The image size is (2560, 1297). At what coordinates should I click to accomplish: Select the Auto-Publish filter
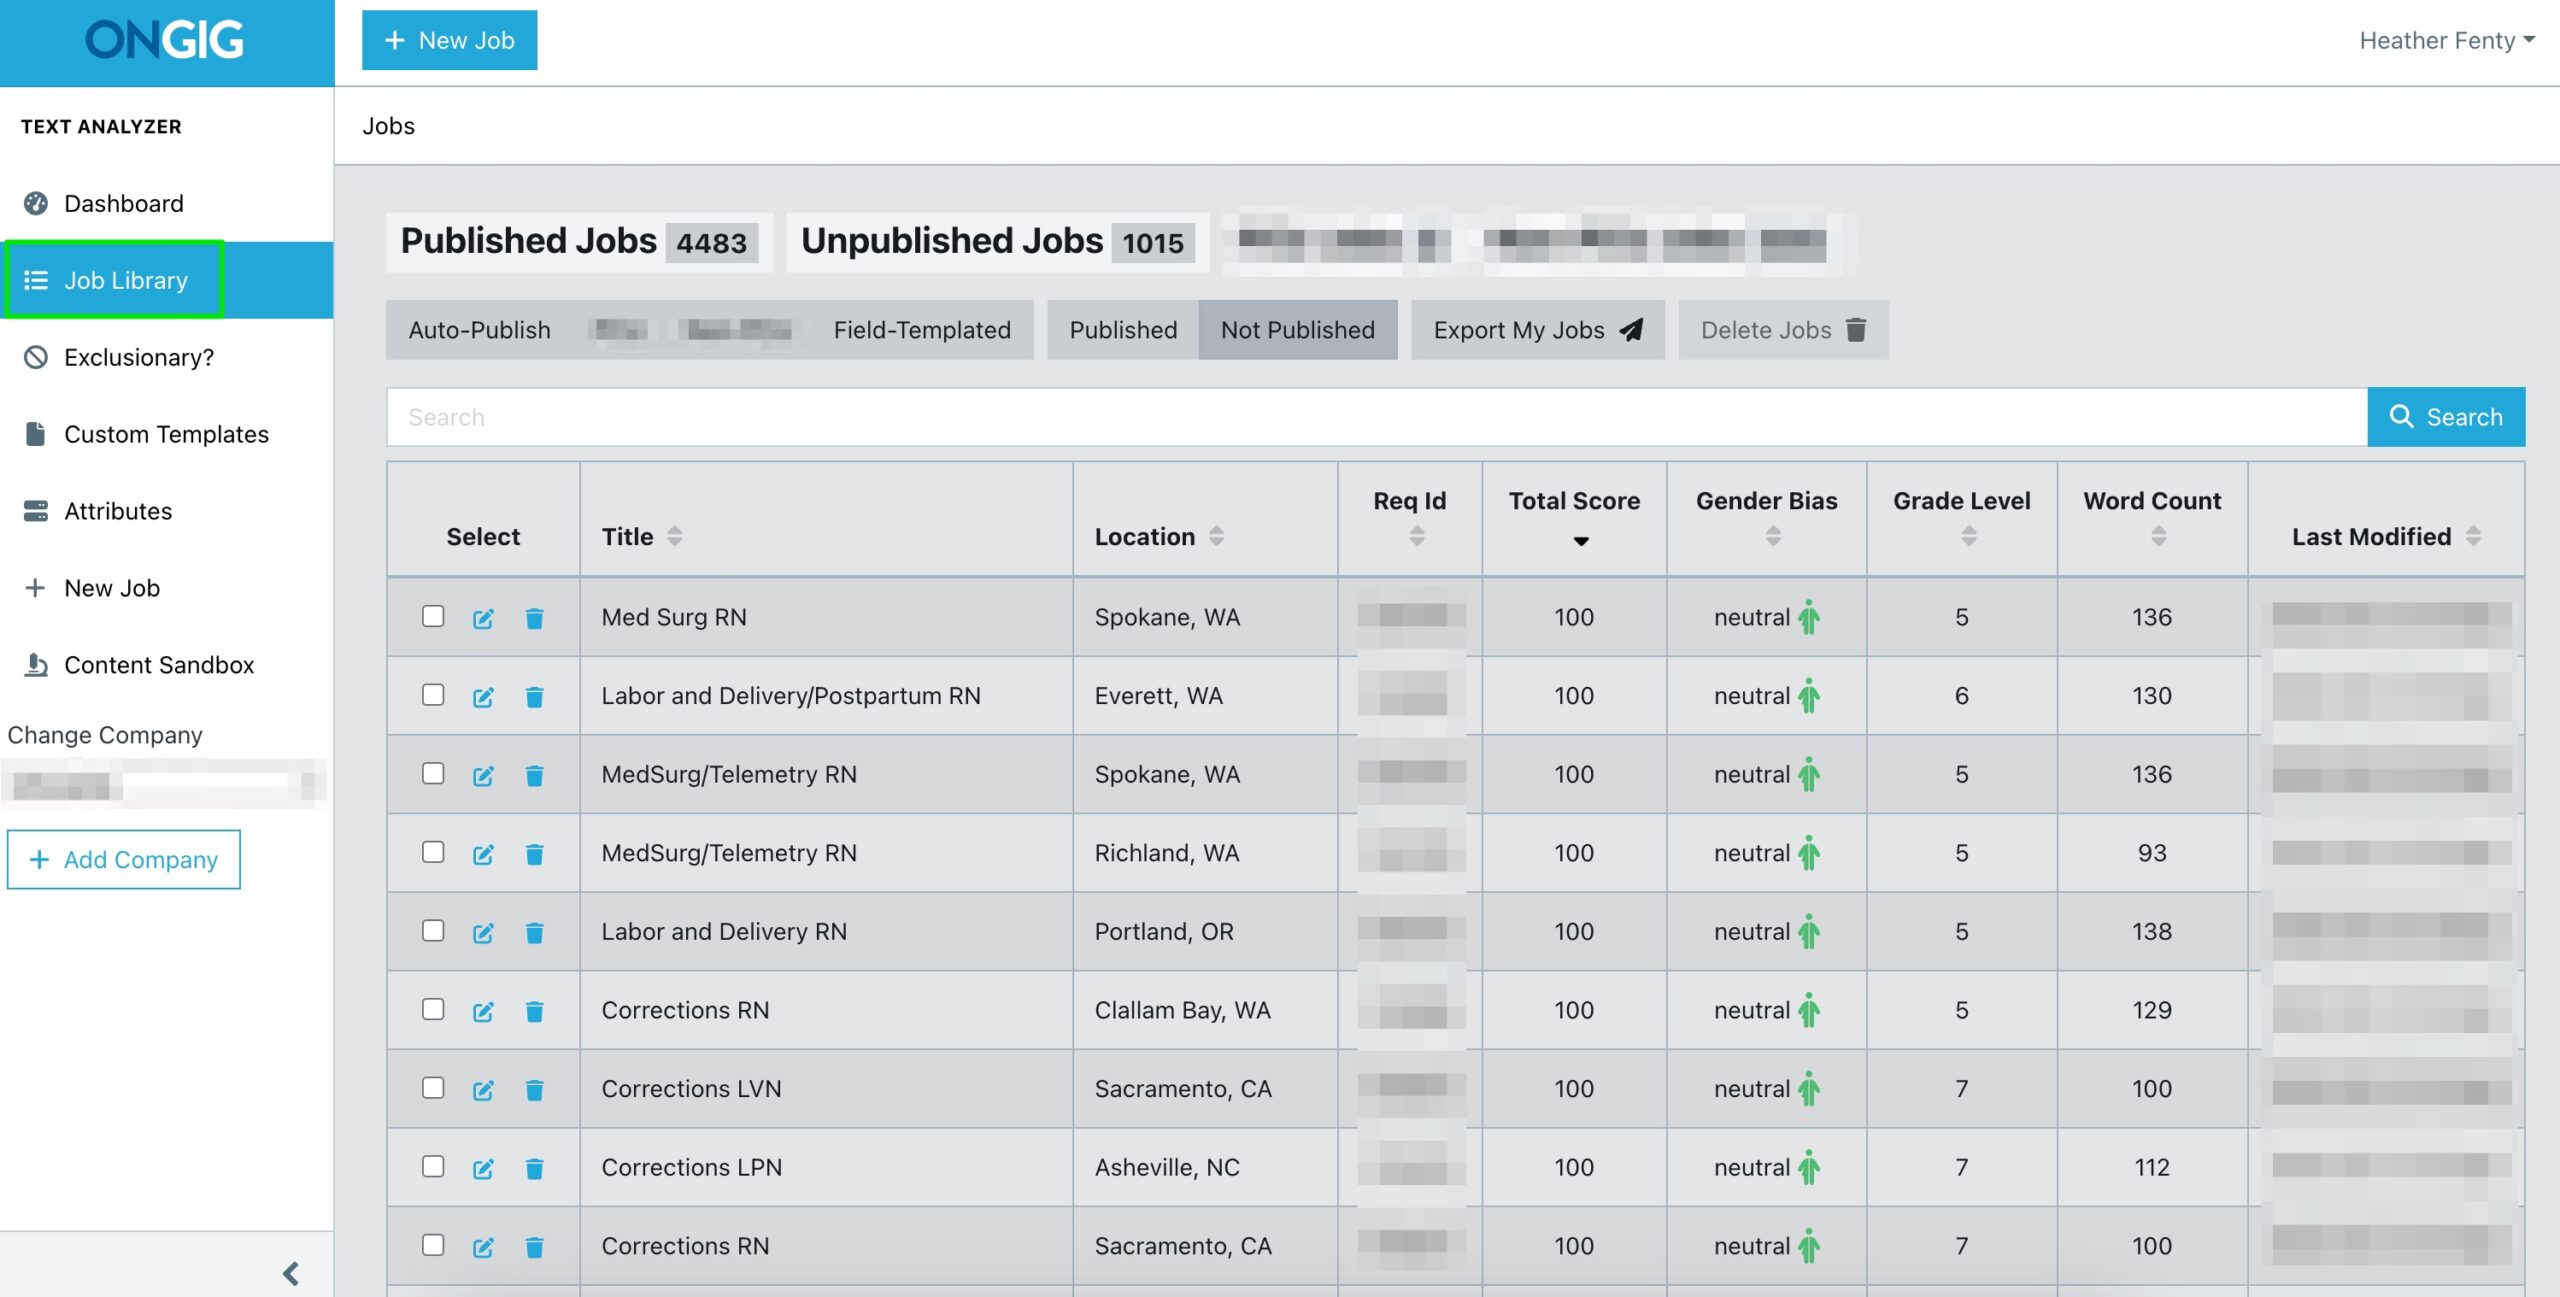480,331
